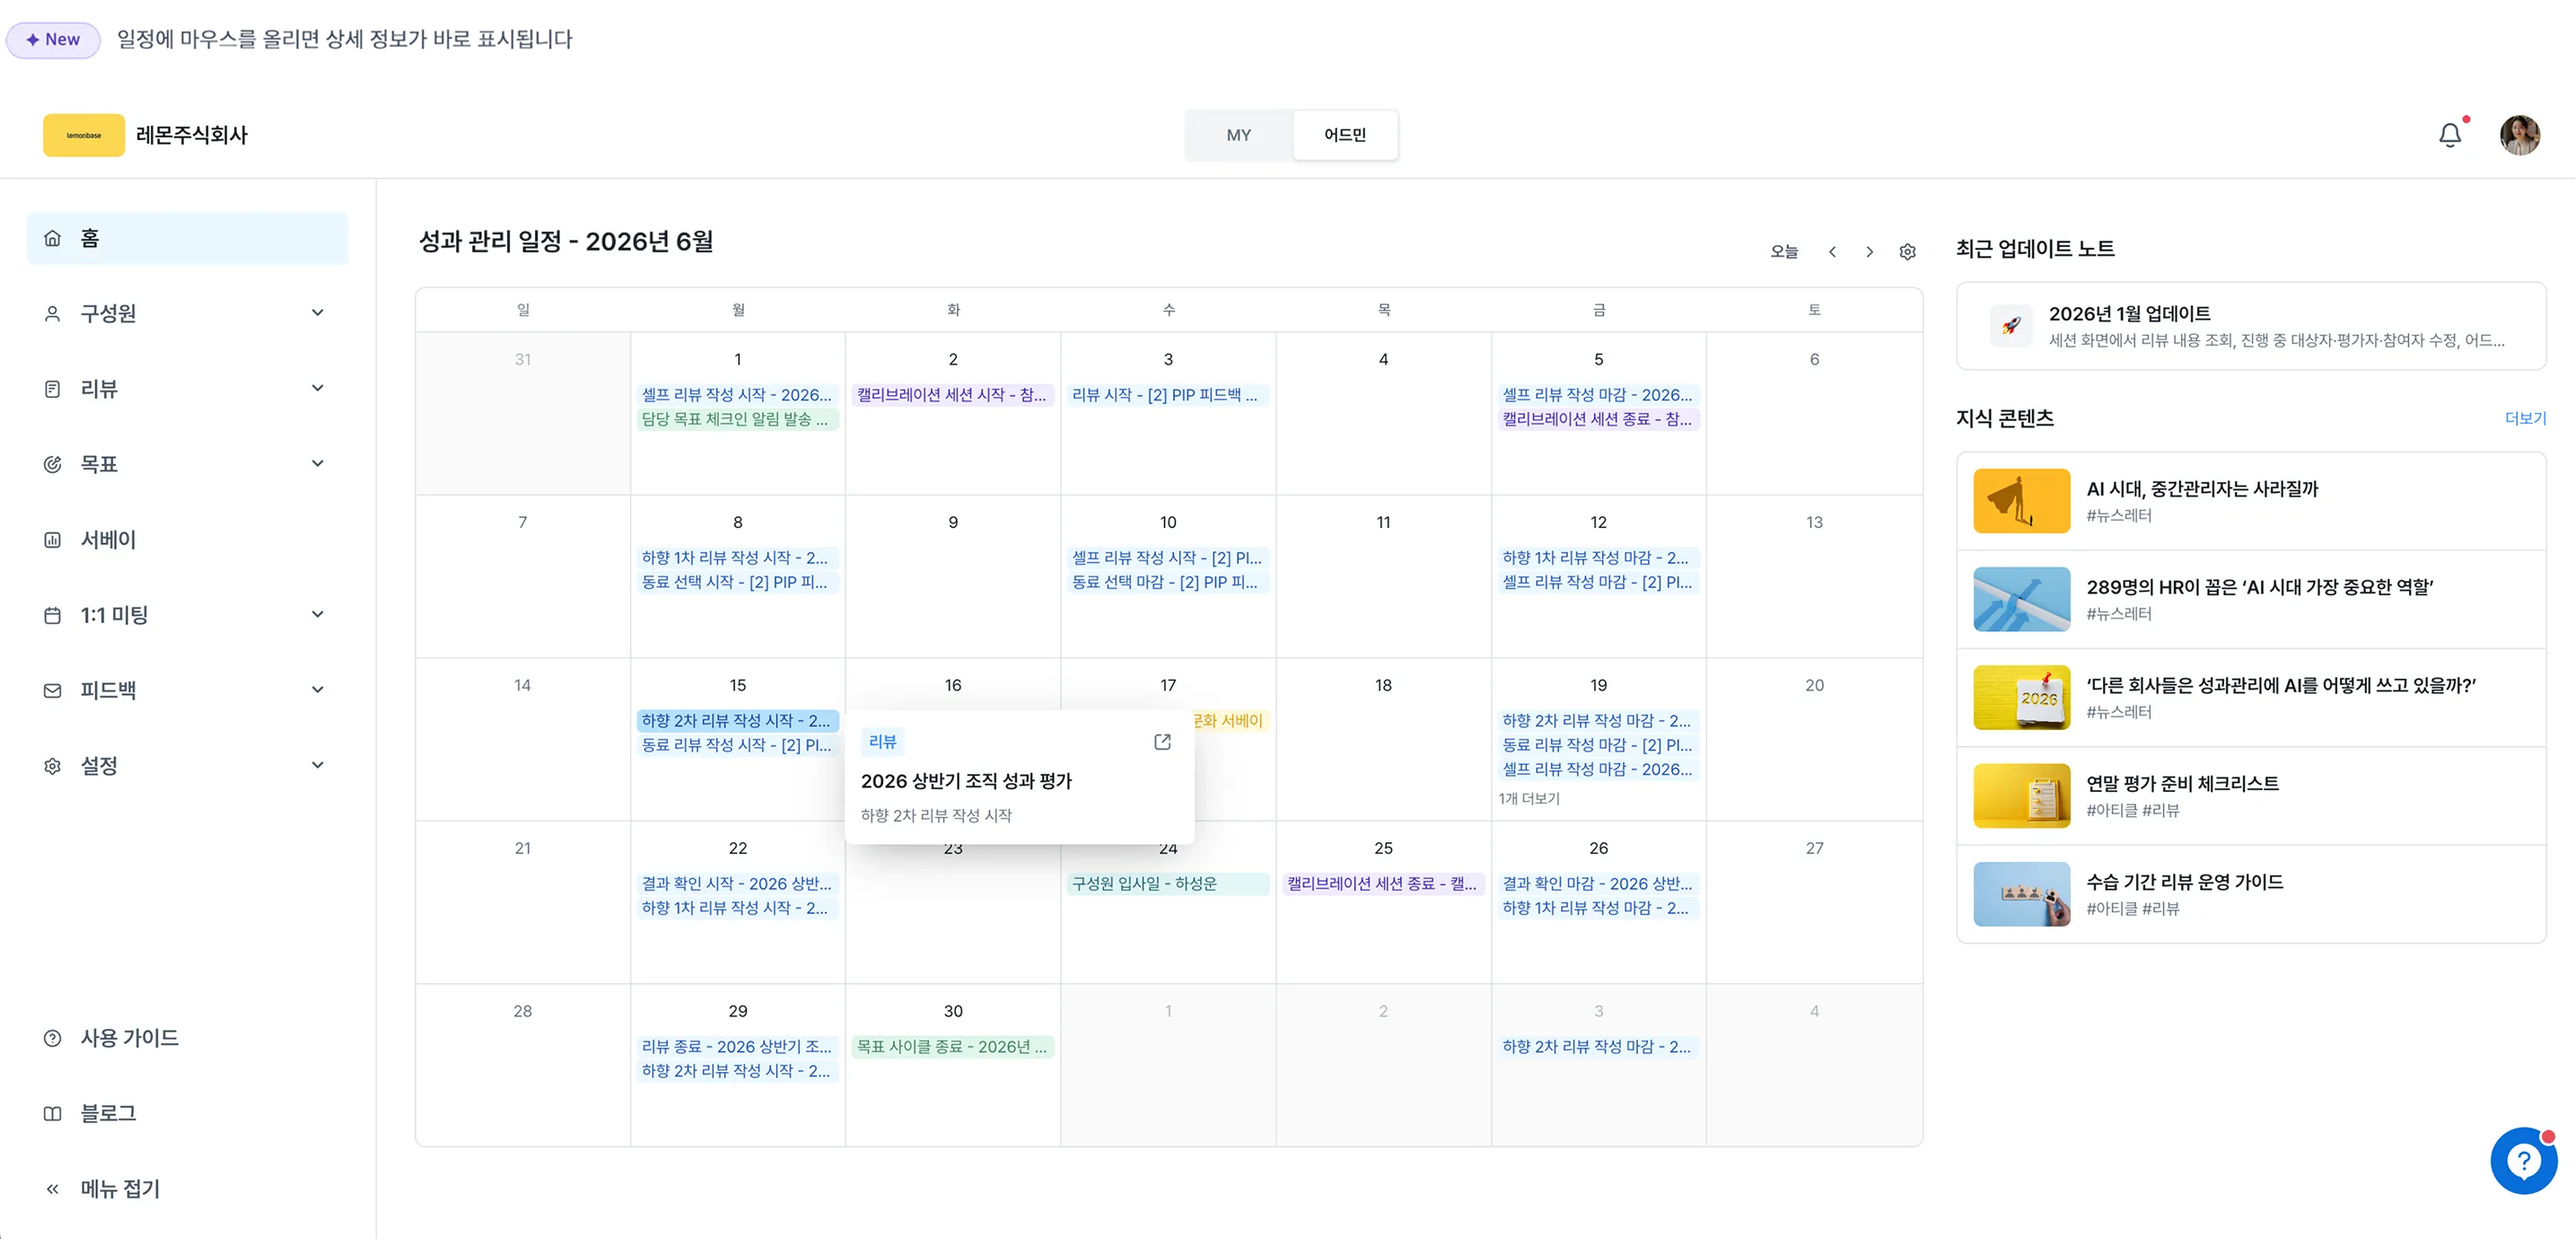Click 하향 2차 리뷰 작성 시작 on June 15
The image size is (2576, 1239).
pos(737,721)
